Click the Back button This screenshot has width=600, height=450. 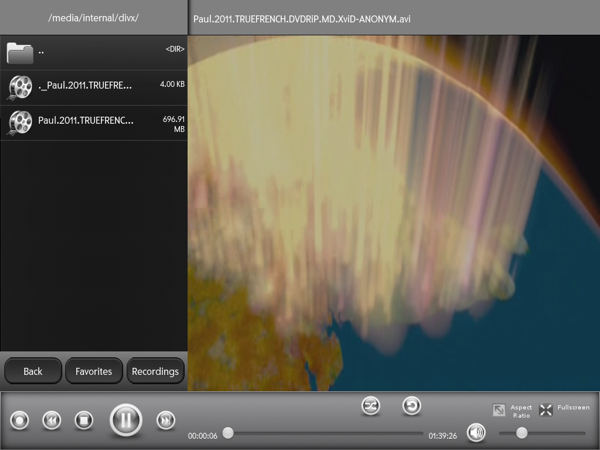click(x=33, y=371)
